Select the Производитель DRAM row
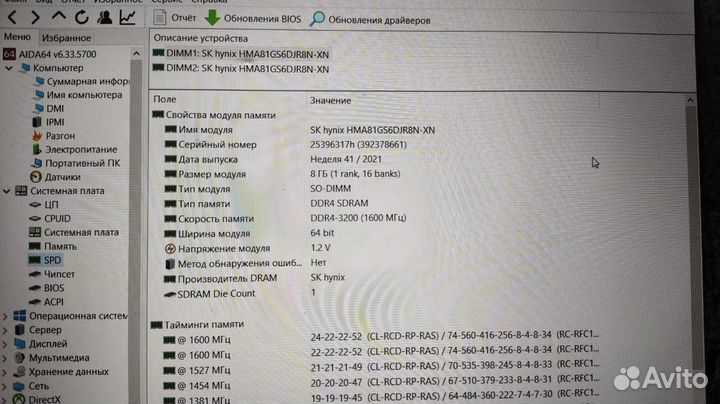 [255, 278]
